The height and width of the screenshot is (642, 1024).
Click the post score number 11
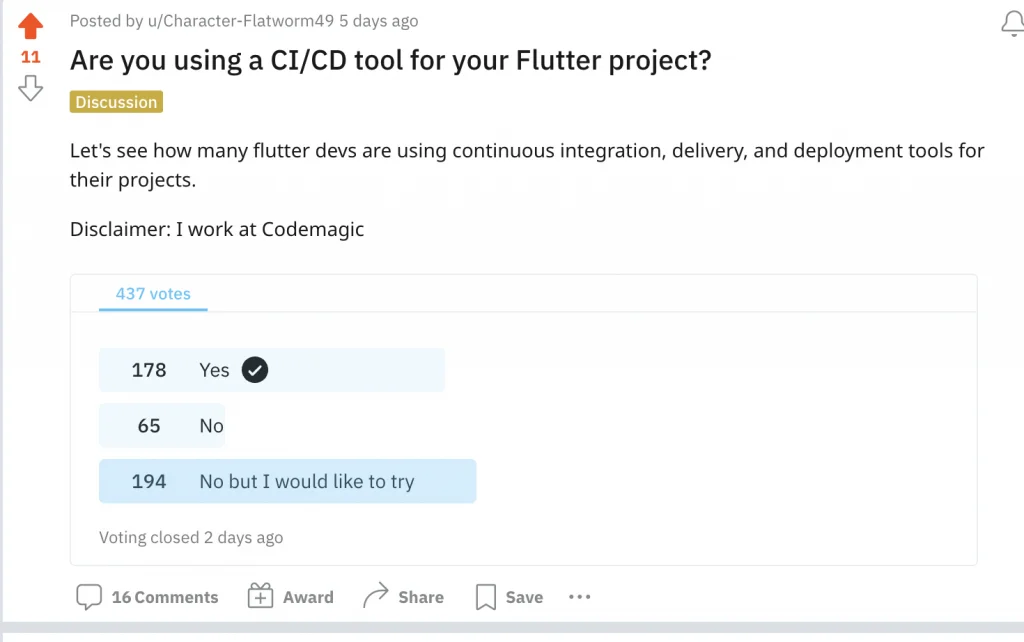(31, 57)
